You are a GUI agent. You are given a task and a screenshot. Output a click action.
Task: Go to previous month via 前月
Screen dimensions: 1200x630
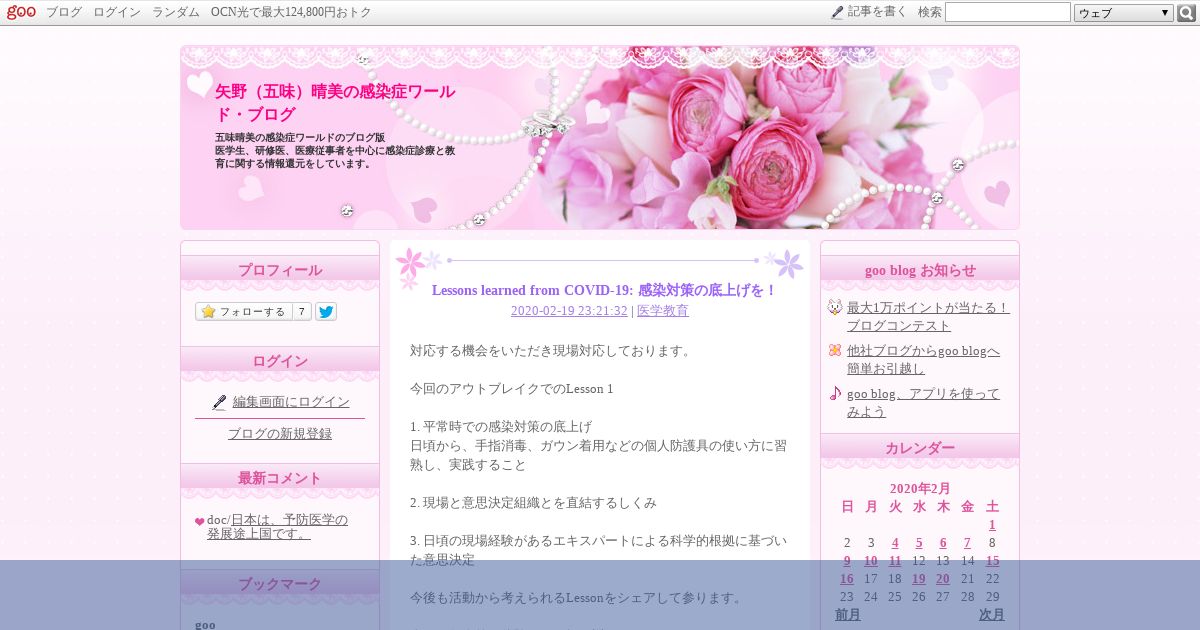(848, 615)
